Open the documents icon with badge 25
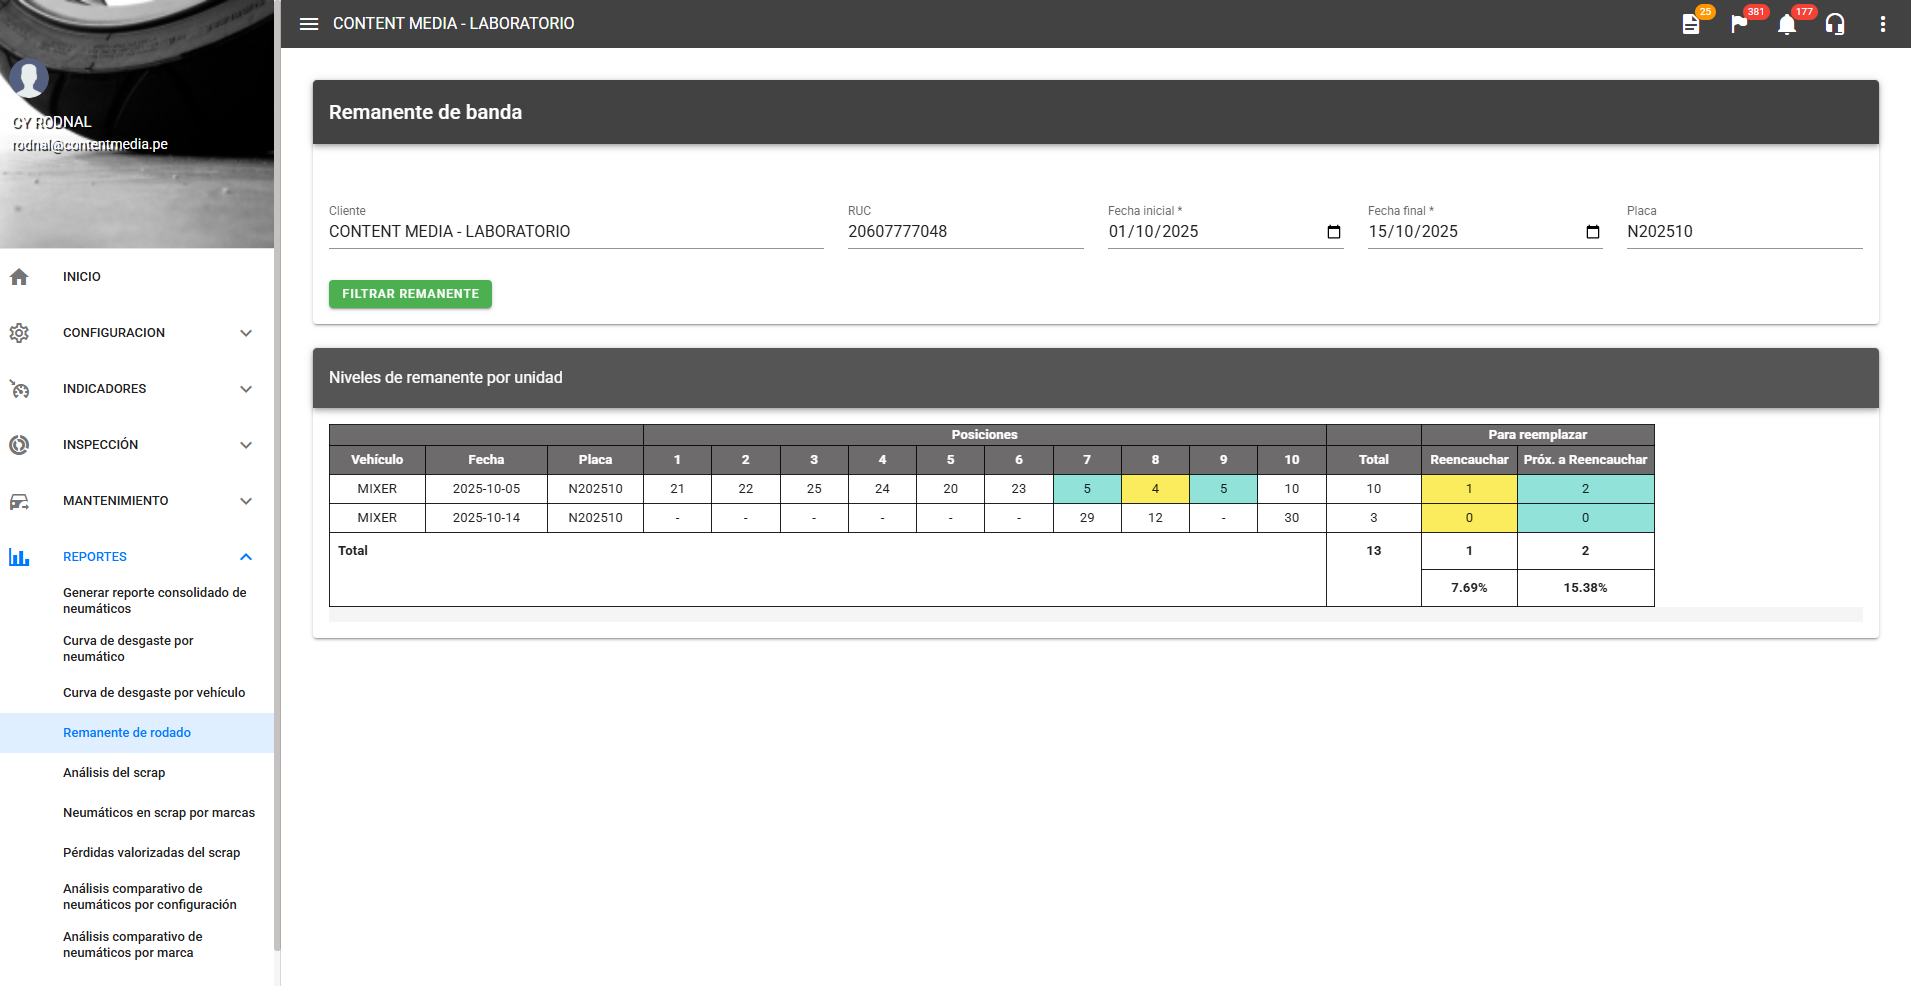The image size is (1911, 986). point(1691,24)
